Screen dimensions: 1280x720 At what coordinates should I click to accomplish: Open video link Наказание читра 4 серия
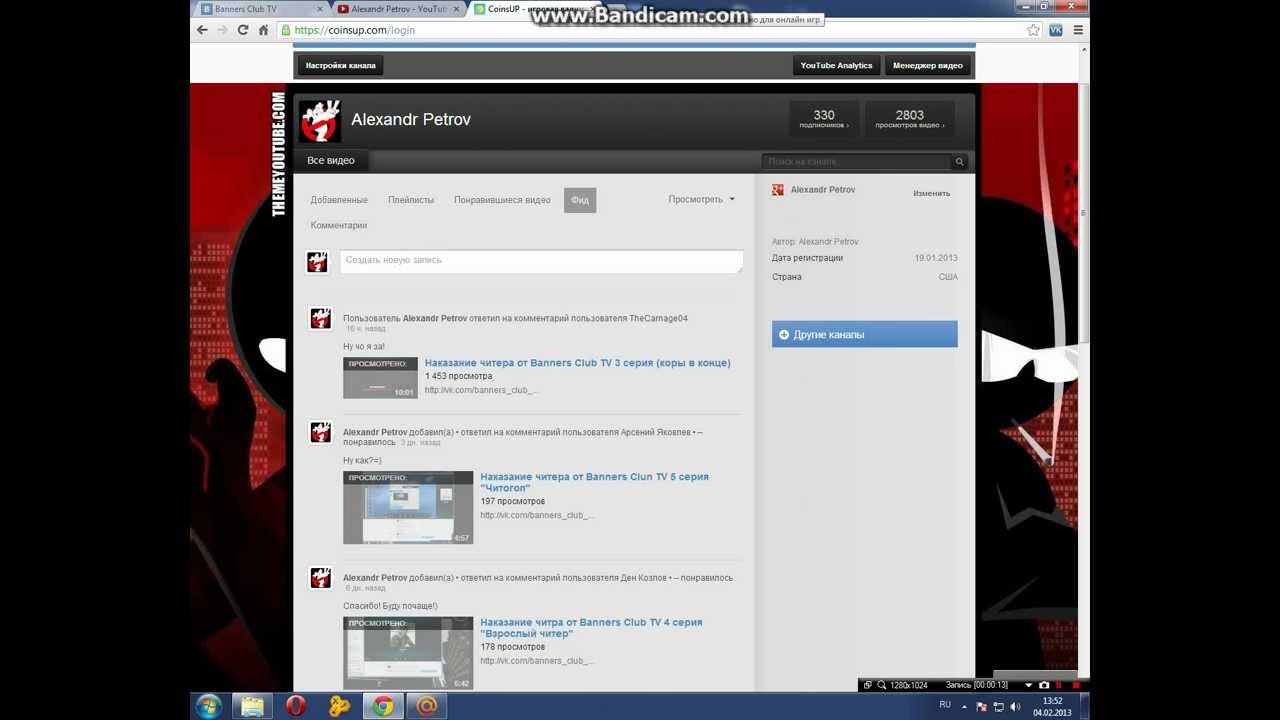(591, 628)
